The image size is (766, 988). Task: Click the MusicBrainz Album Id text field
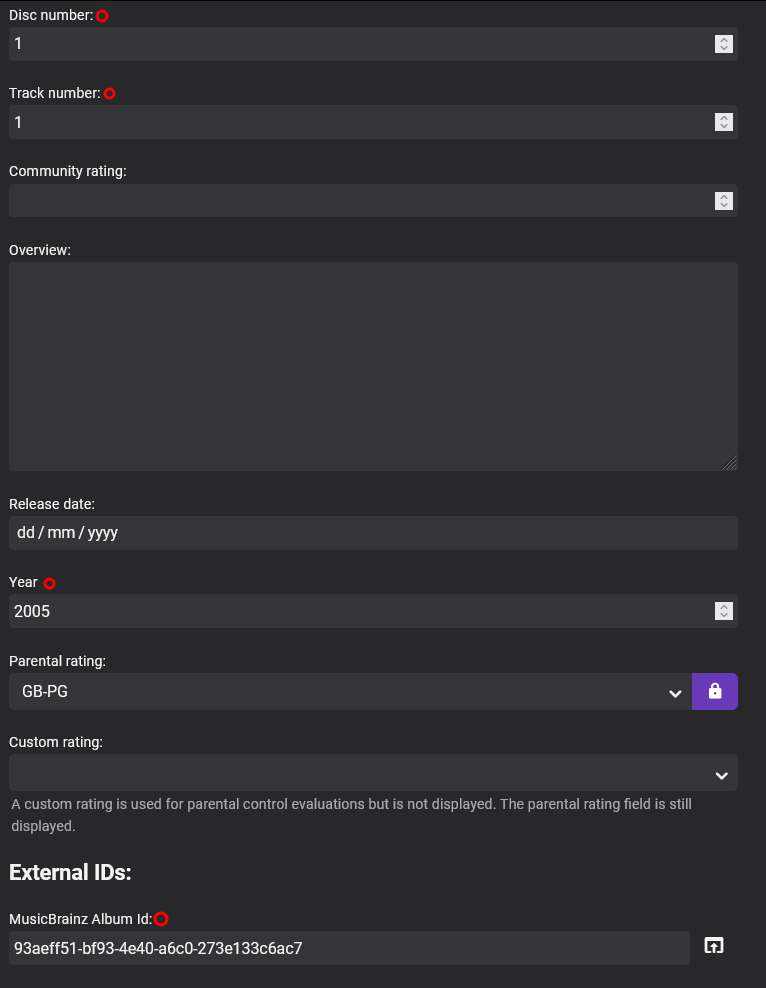[x=349, y=948]
